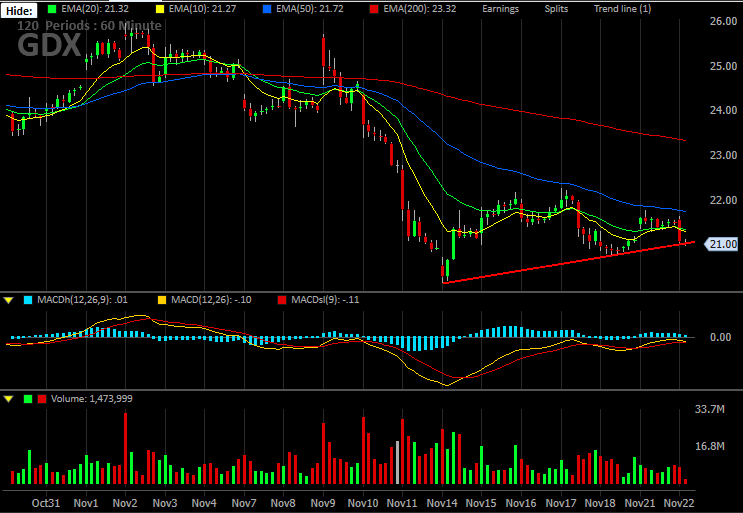The image size is (743, 513).
Task: Click the Nov17 date label
Action: (561, 503)
